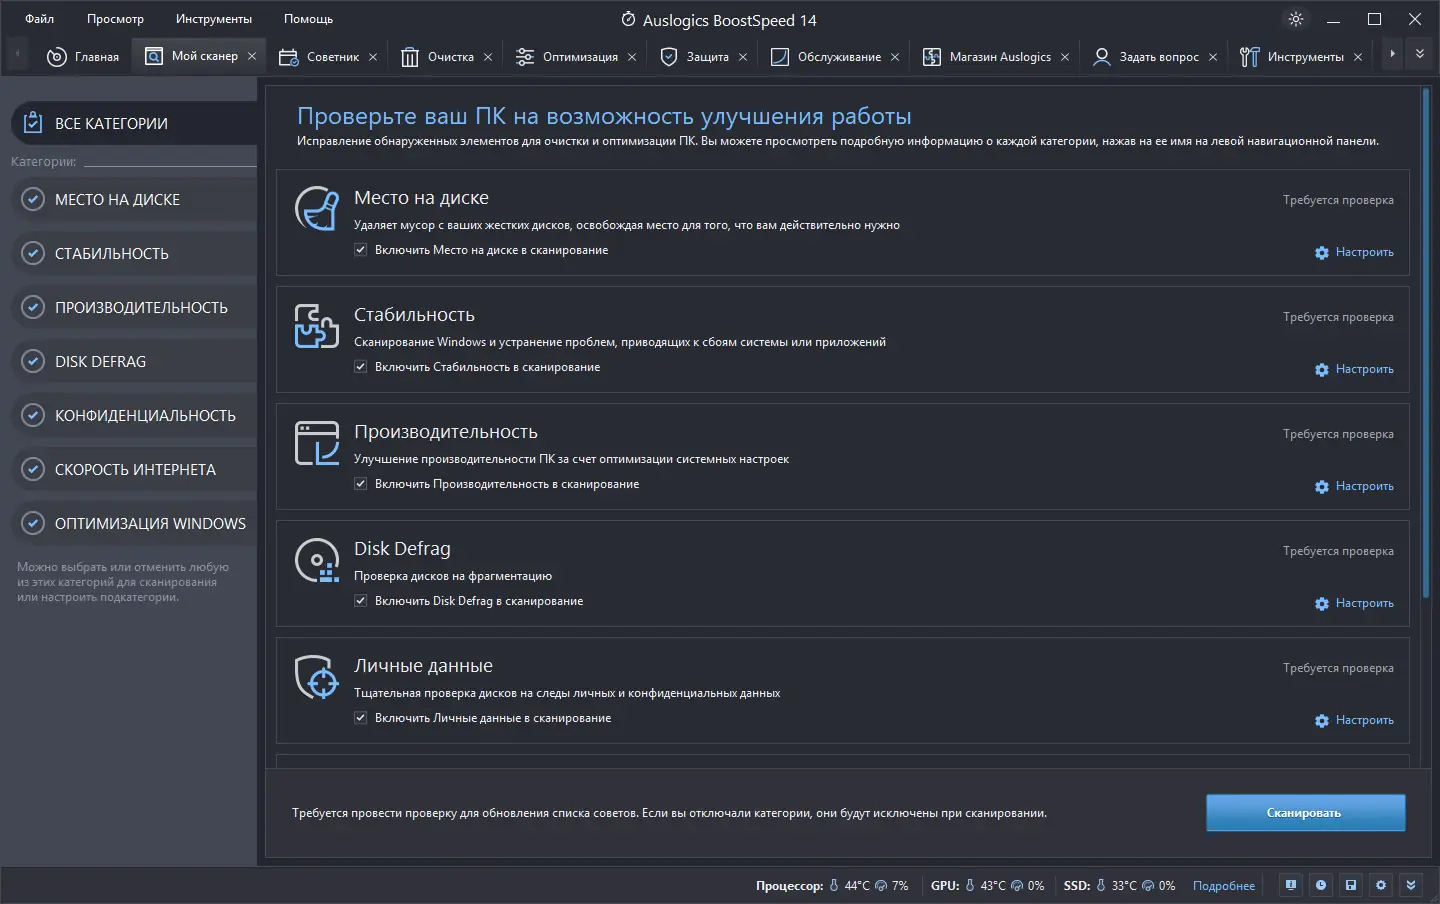Select the Личные данные shield icon
Image resolution: width=1440 pixels, height=904 pixels.
[316, 677]
